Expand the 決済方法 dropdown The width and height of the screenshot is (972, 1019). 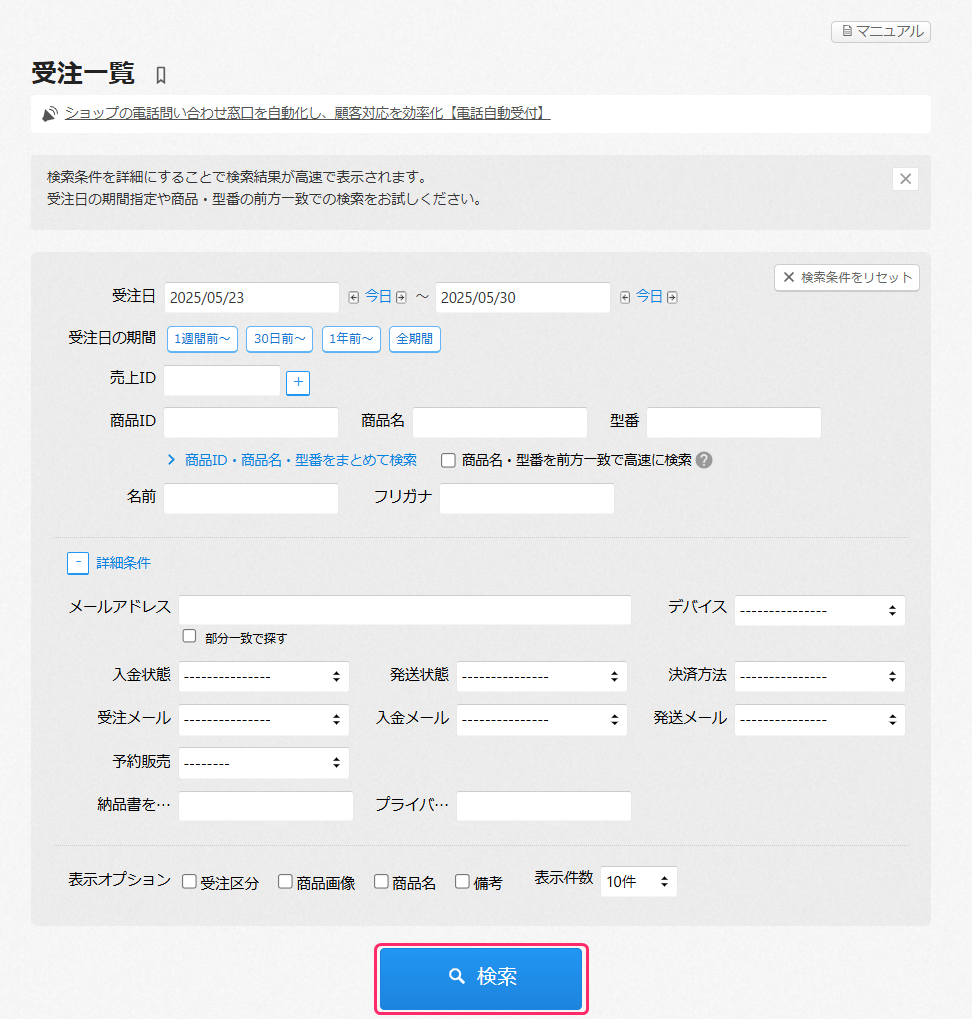(x=819, y=676)
